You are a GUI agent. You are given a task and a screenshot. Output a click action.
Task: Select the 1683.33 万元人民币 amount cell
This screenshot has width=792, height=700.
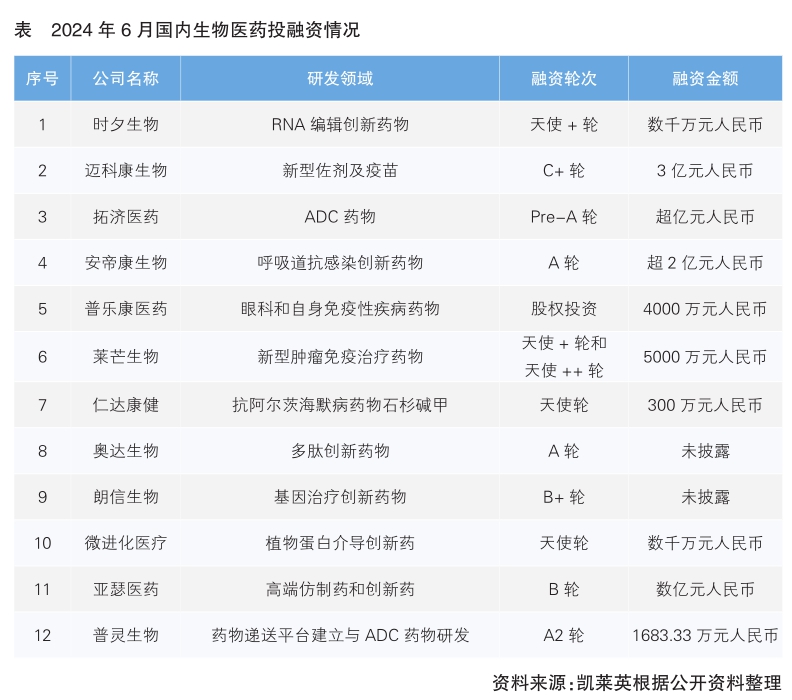pyautogui.click(x=705, y=635)
